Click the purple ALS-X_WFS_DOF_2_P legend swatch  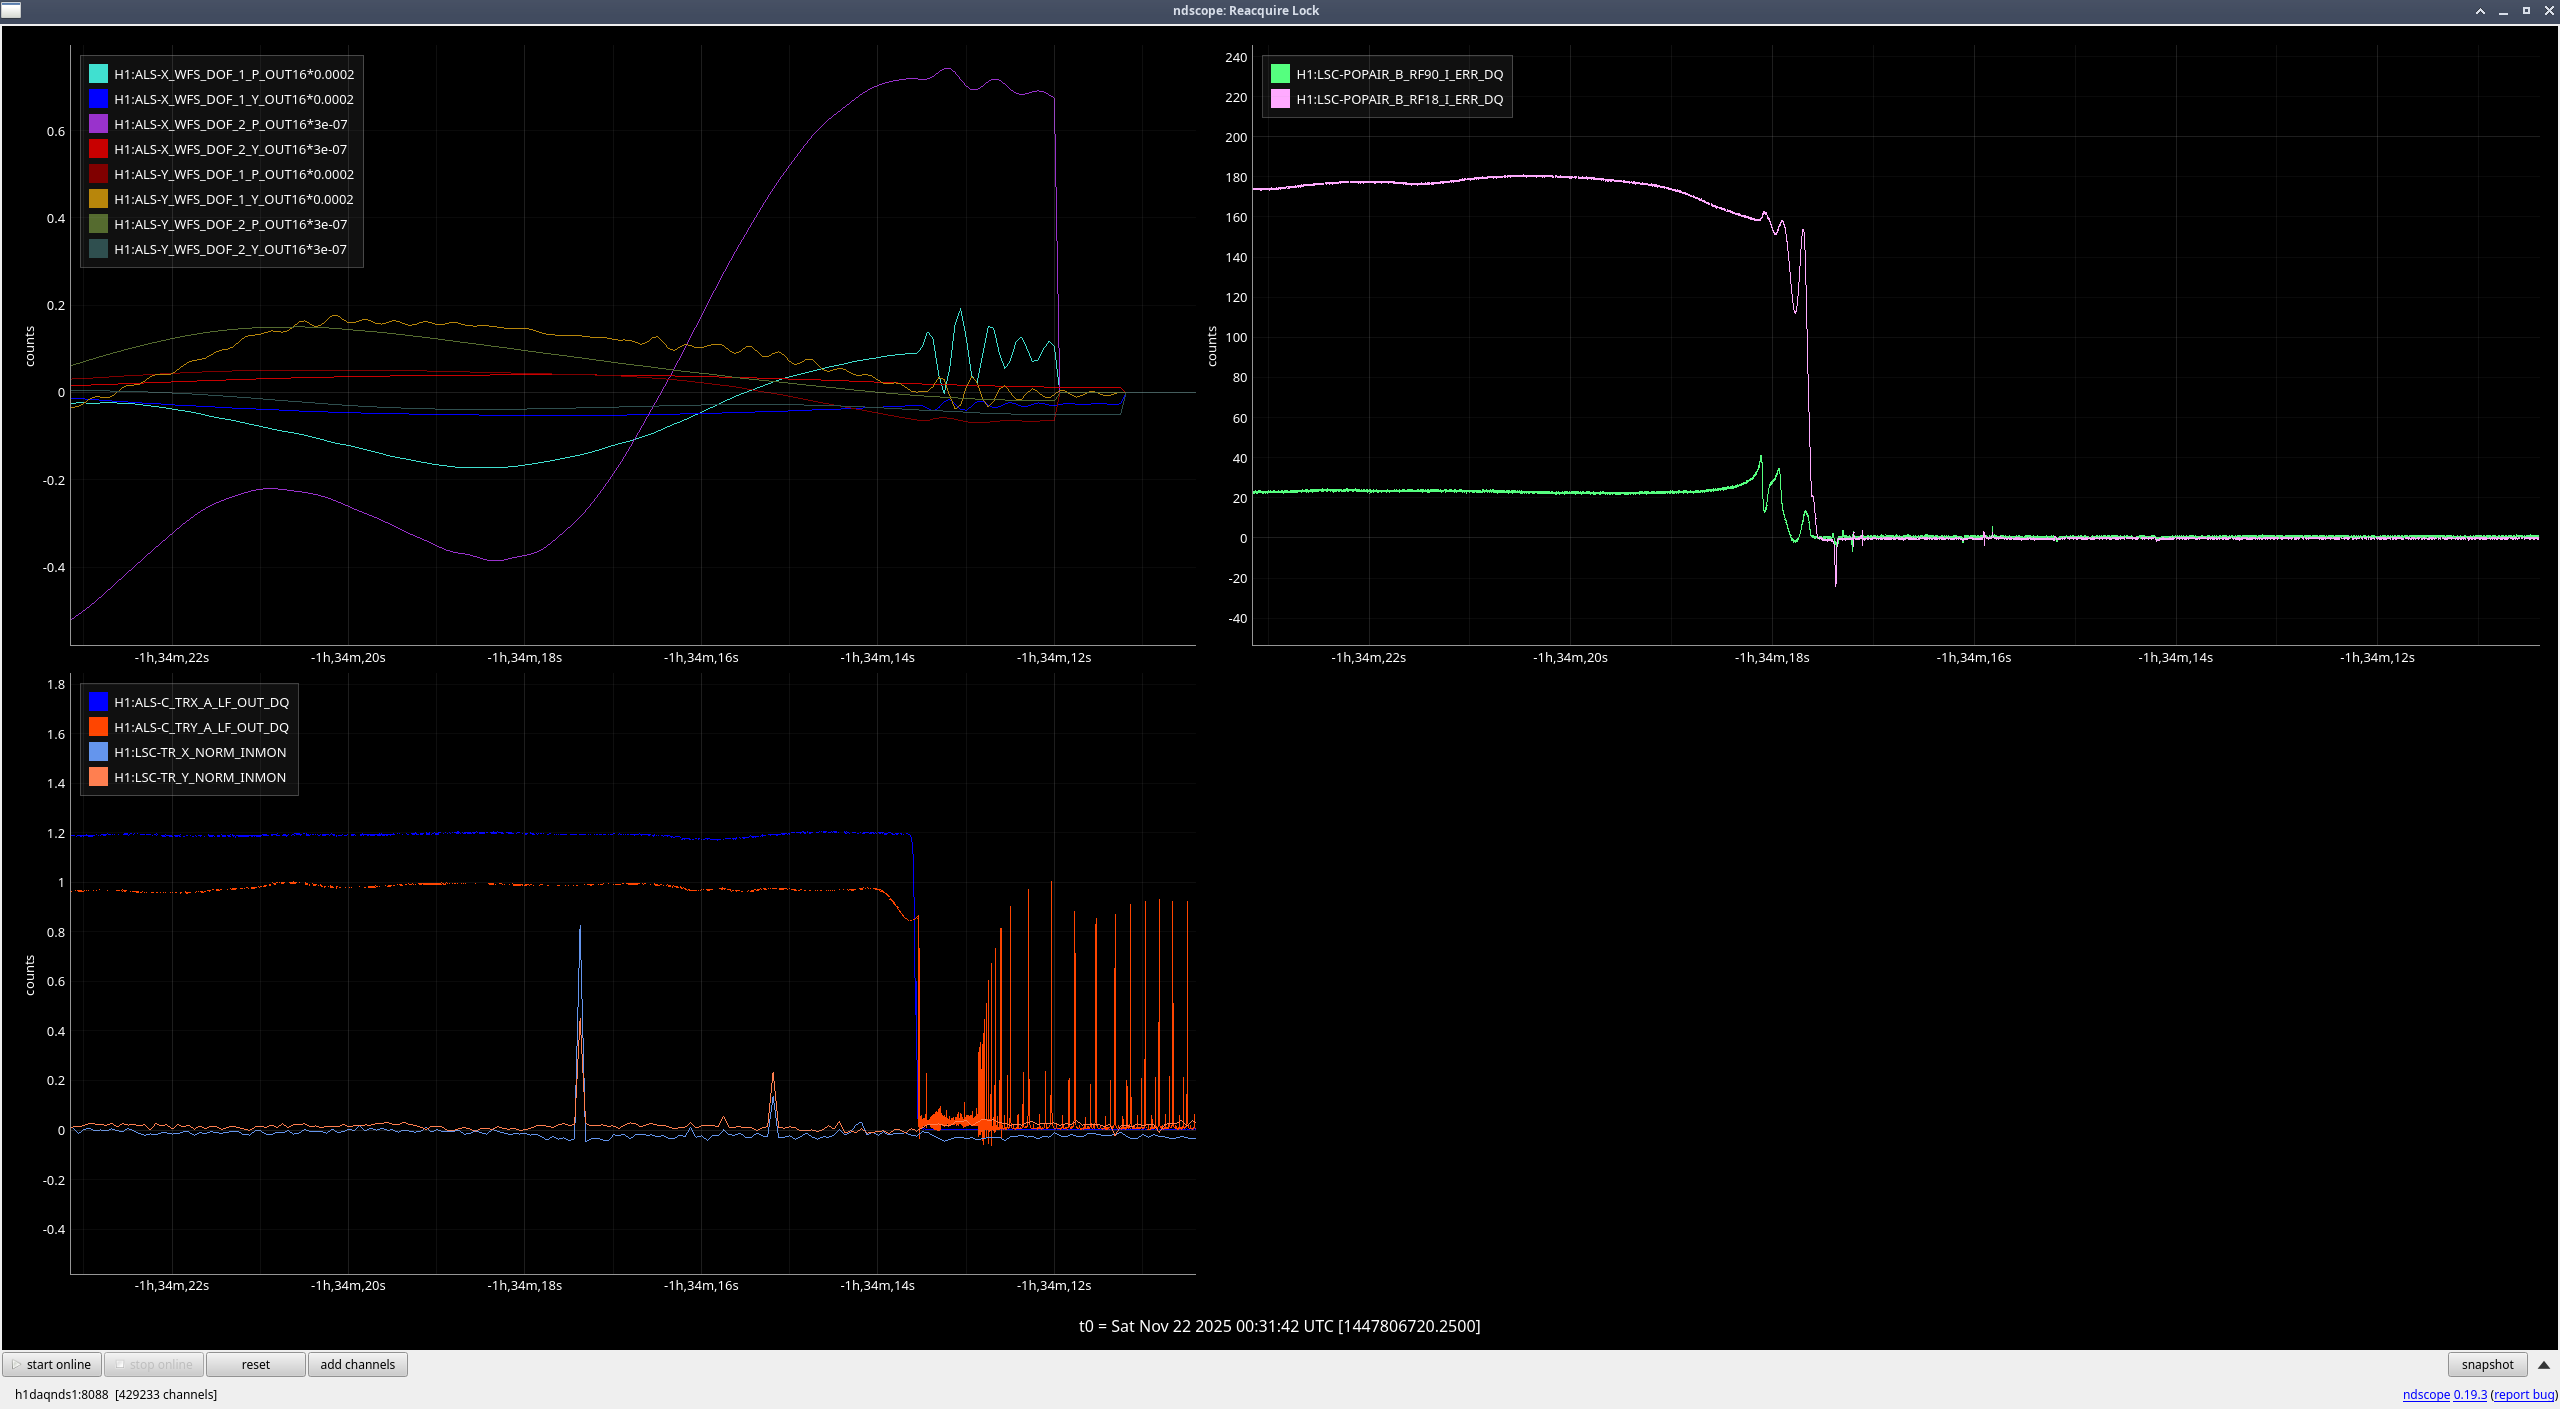click(x=98, y=124)
